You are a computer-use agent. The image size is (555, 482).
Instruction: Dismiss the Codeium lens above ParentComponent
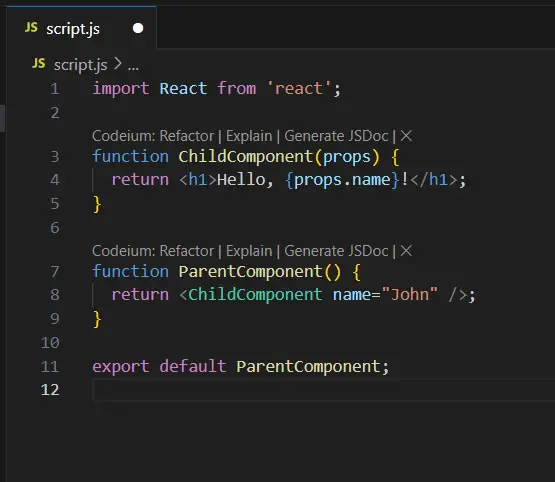tap(406, 251)
